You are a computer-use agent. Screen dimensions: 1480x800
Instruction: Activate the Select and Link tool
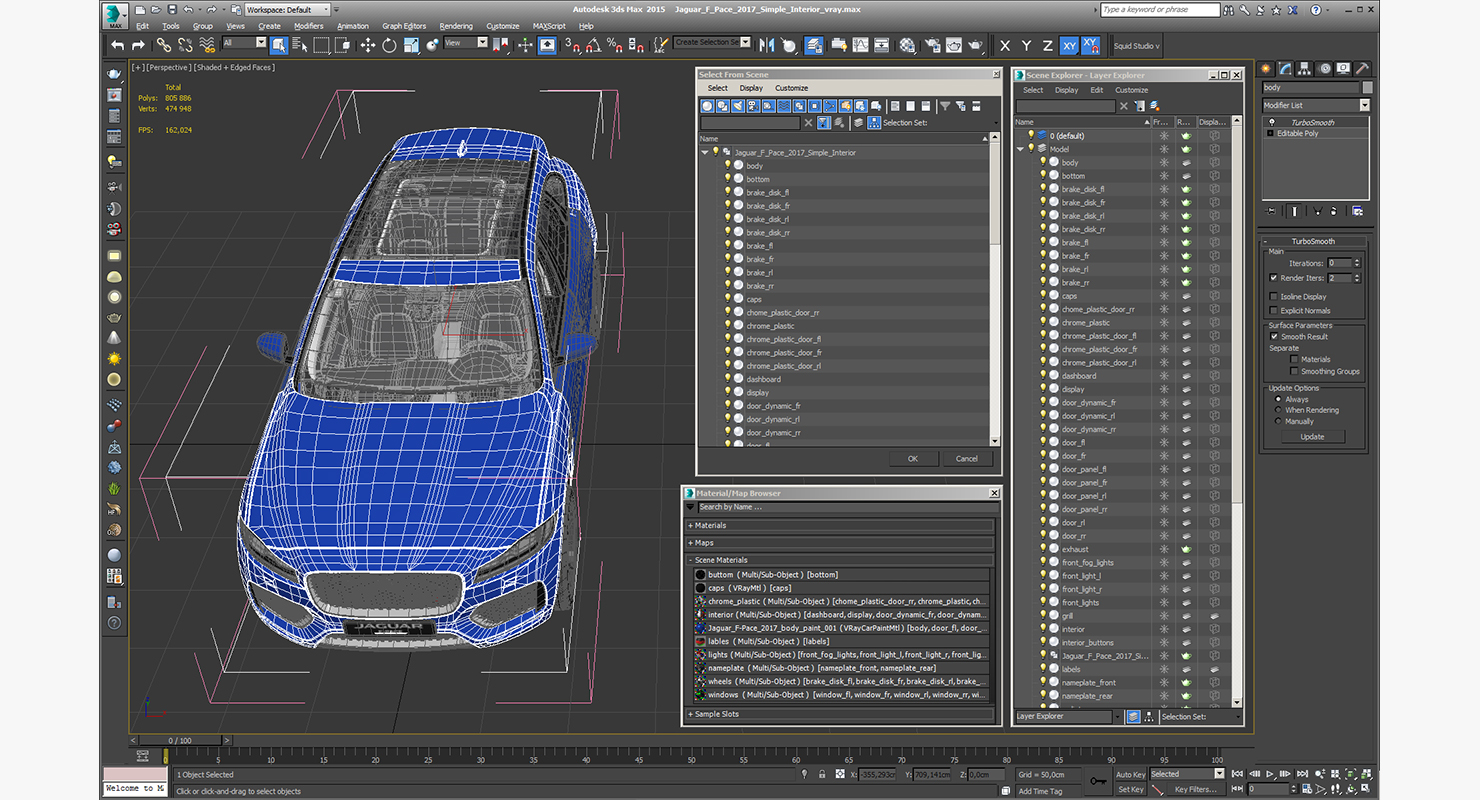(163, 45)
